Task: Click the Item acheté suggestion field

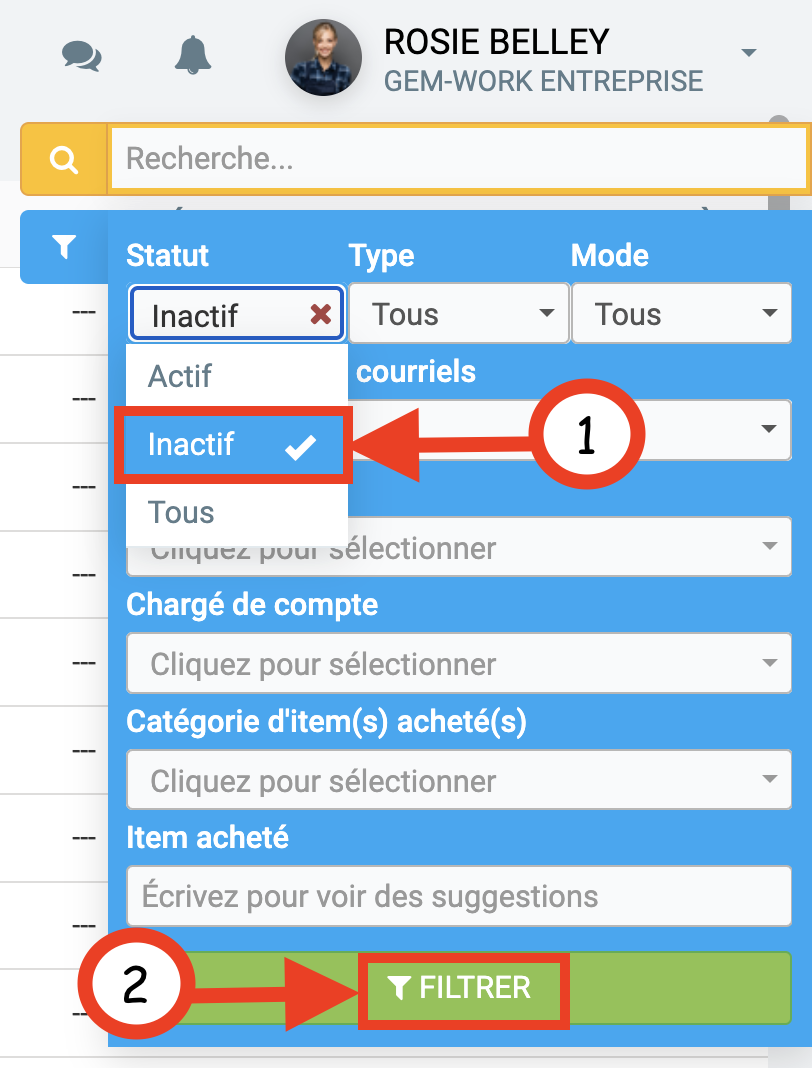Action: pos(458,896)
